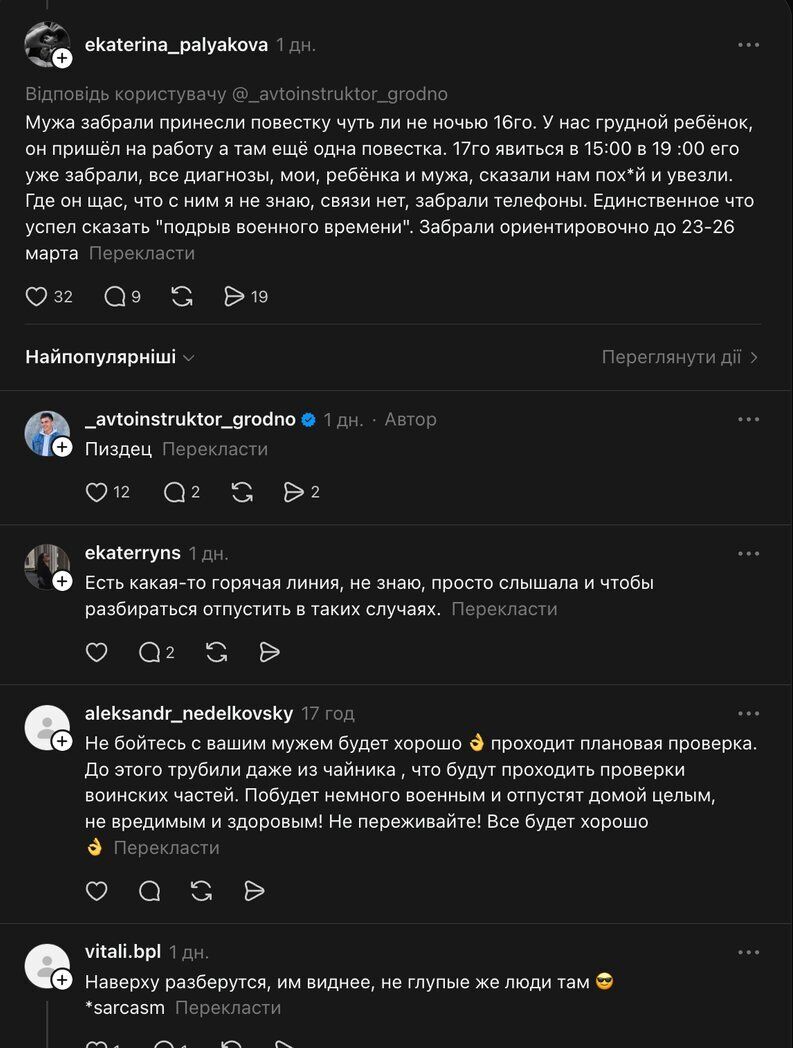Open the options menu on vitali.bpl's comment

[749, 952]
